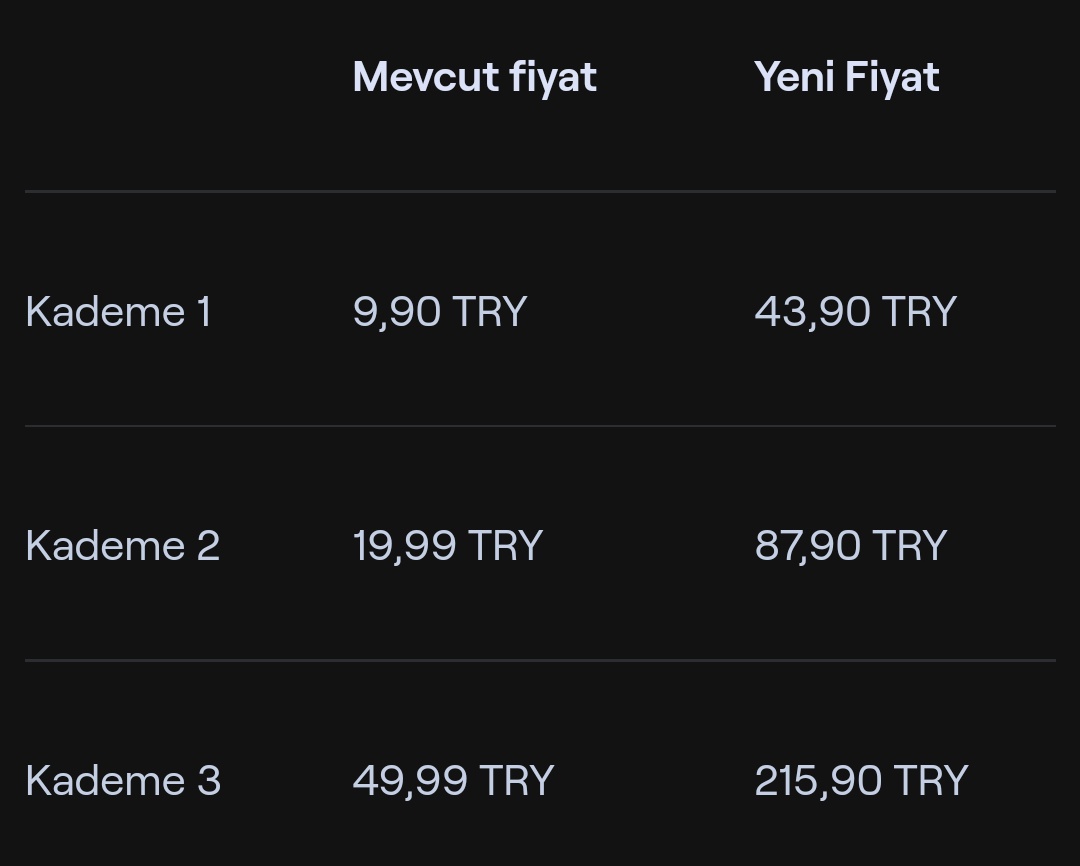Viewport: 1080px width, 866px height.
Task: Click the divider between Kademe 2 and 3
Action: [x=540, y=660]
